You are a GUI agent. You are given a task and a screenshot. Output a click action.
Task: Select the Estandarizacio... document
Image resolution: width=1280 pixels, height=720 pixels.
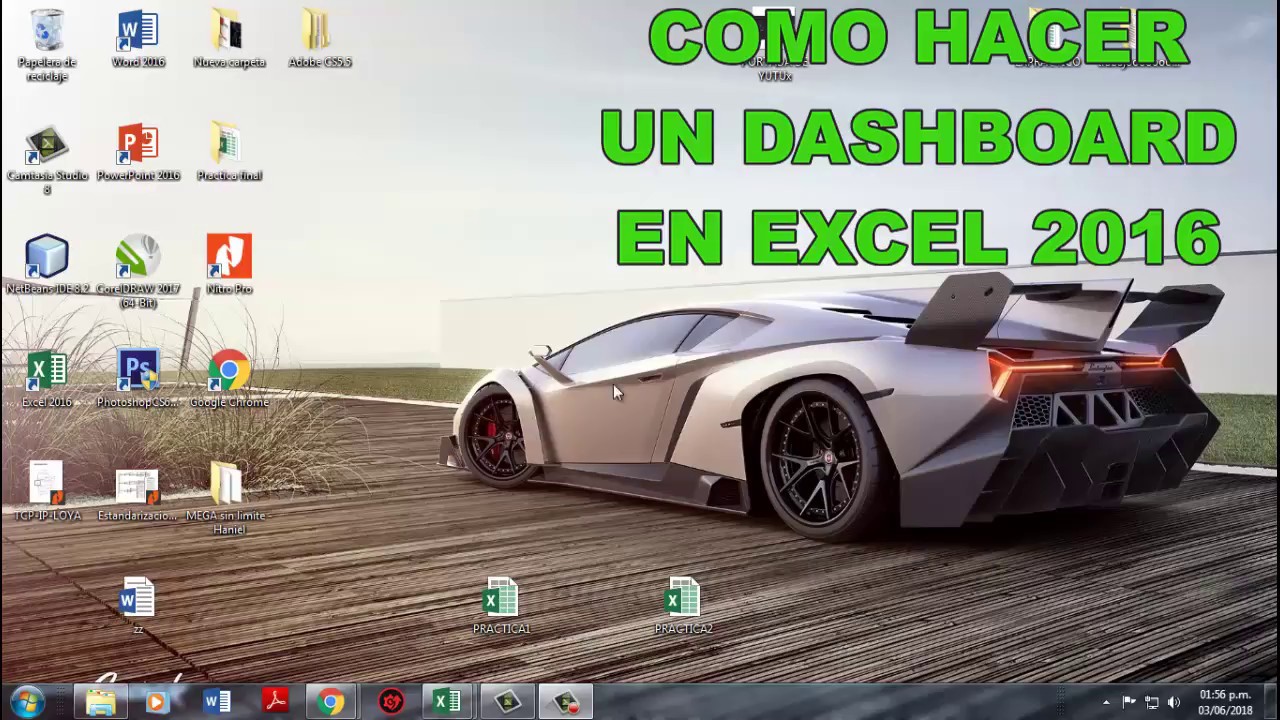click(x=138, y=494)
